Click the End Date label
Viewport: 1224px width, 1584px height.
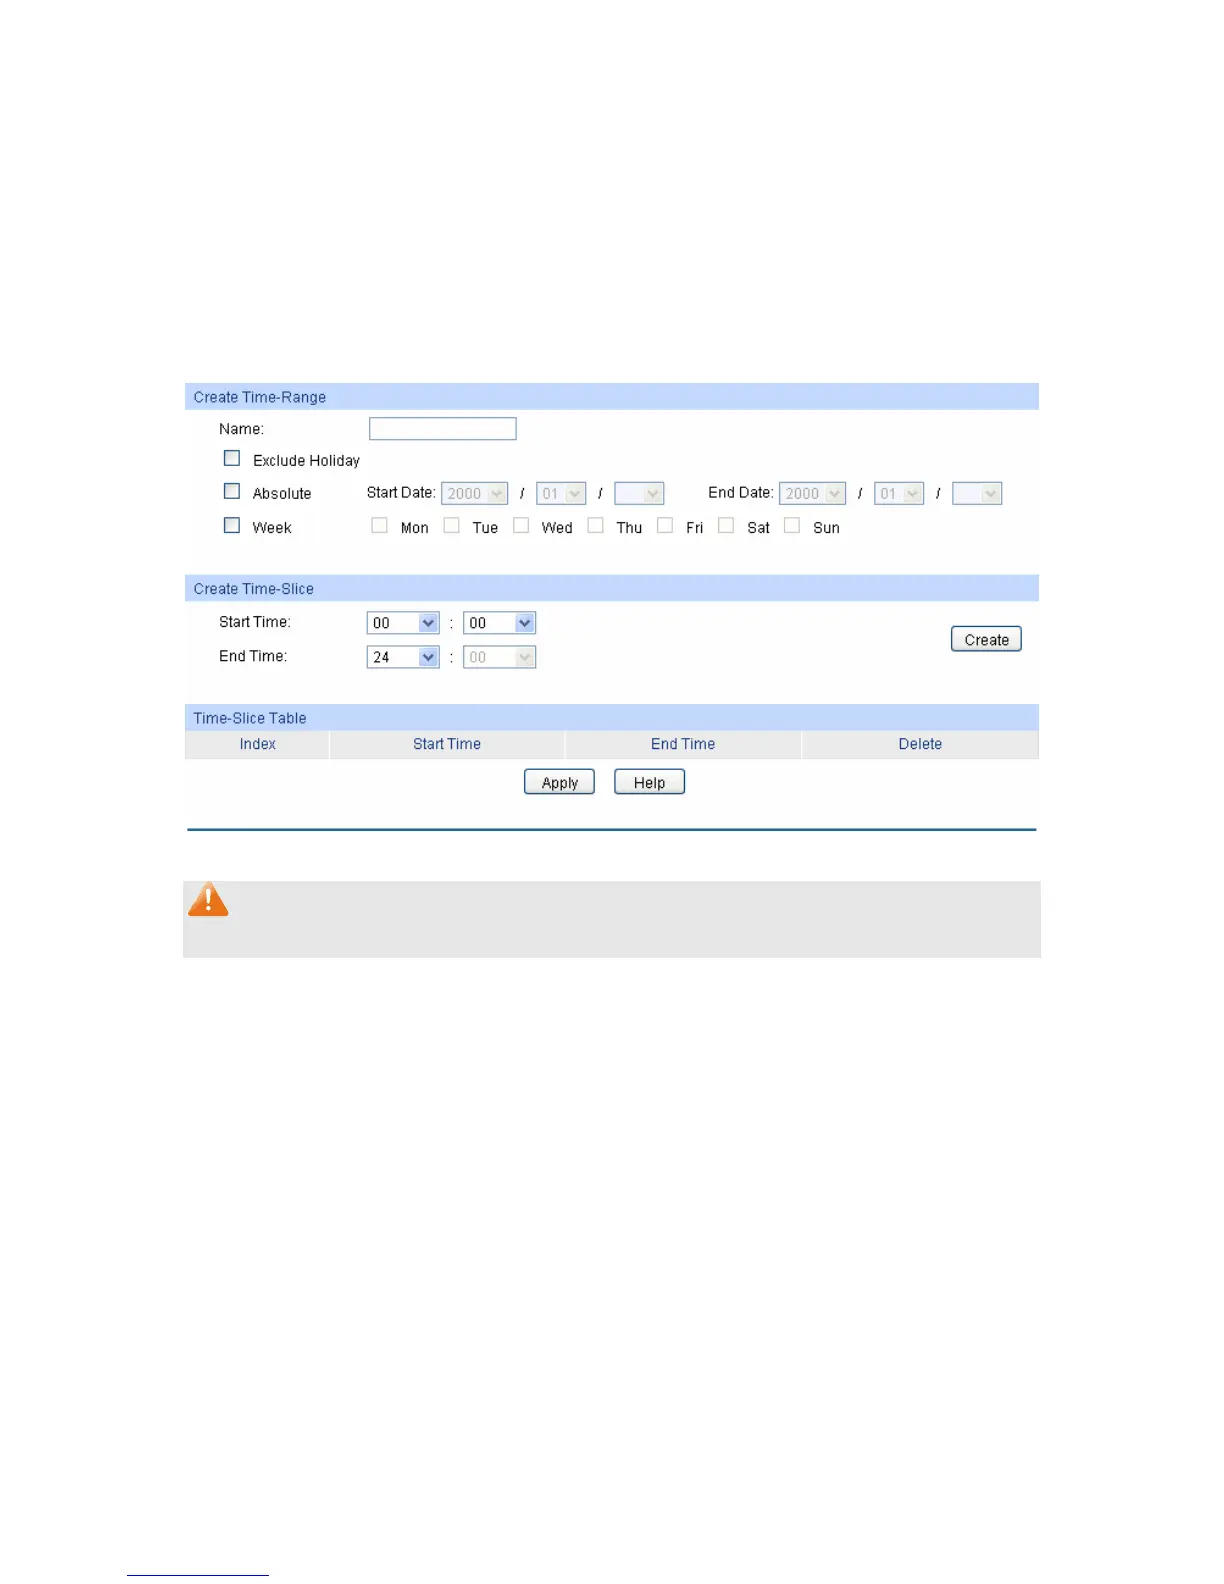pyautogui.click(x=741, y=492)
